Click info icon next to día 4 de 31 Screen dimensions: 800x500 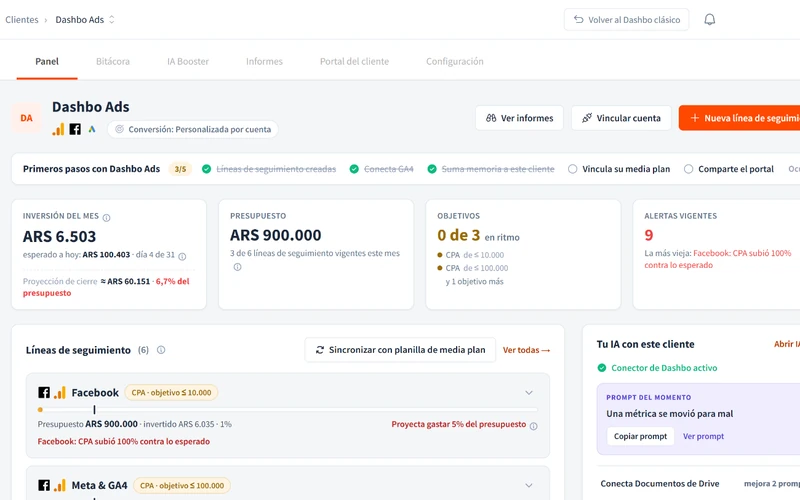pyautogui.click(x=182, y=256)
